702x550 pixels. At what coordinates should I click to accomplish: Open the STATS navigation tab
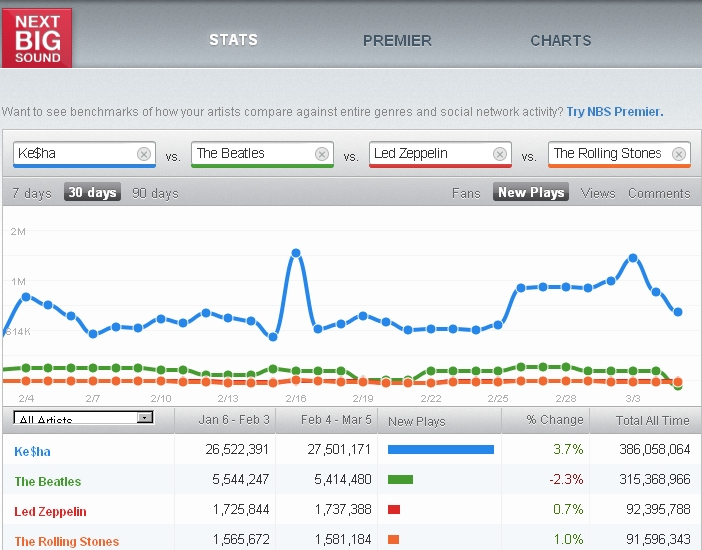click(233, 40)
